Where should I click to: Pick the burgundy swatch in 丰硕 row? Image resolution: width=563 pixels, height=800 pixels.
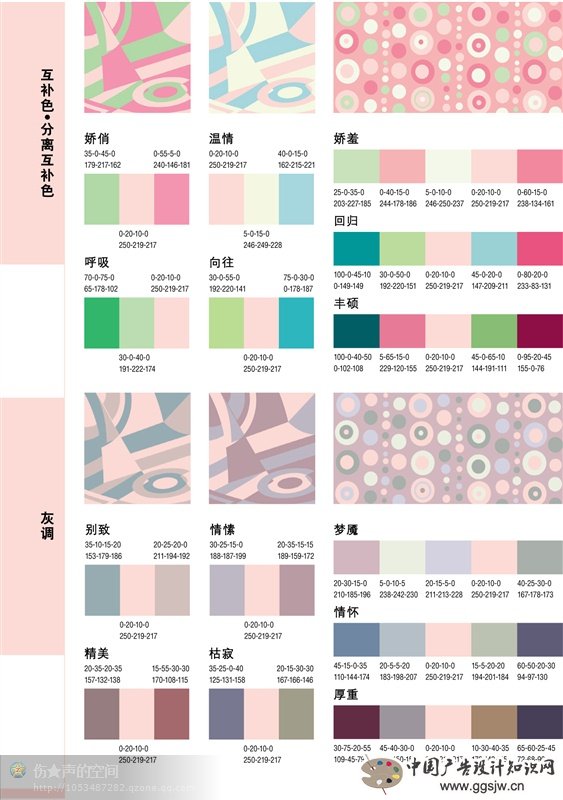coord(540,331)
